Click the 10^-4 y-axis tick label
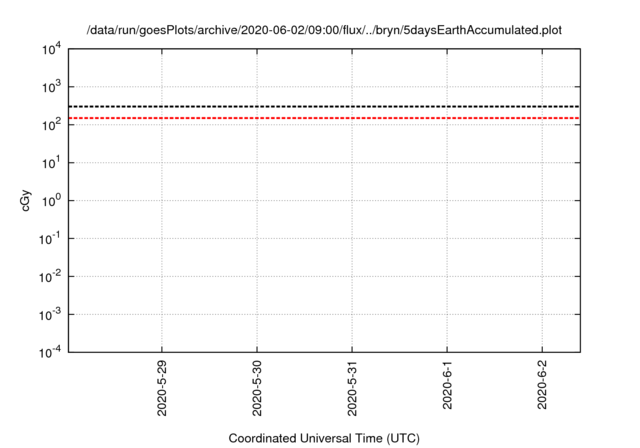640x448 pixels. pos(50,352)
